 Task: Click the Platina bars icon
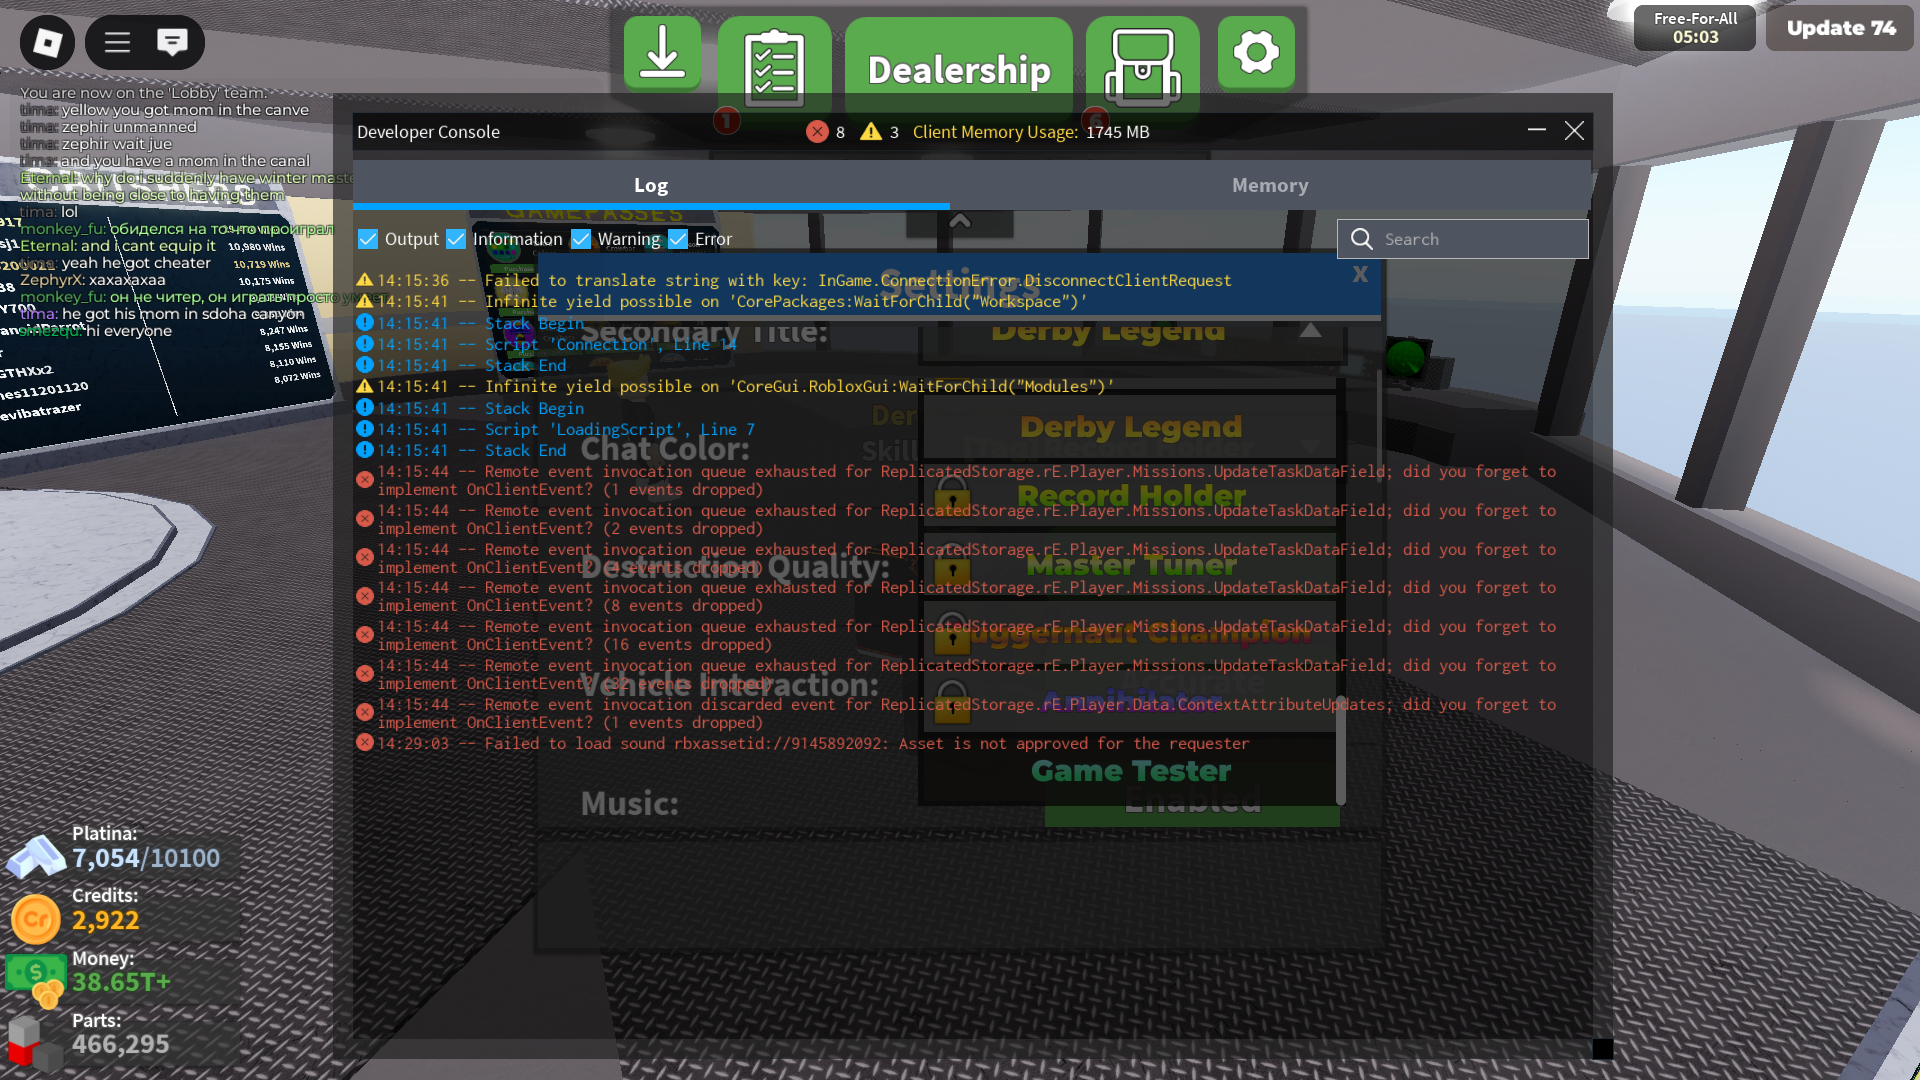tap(36, 856)
